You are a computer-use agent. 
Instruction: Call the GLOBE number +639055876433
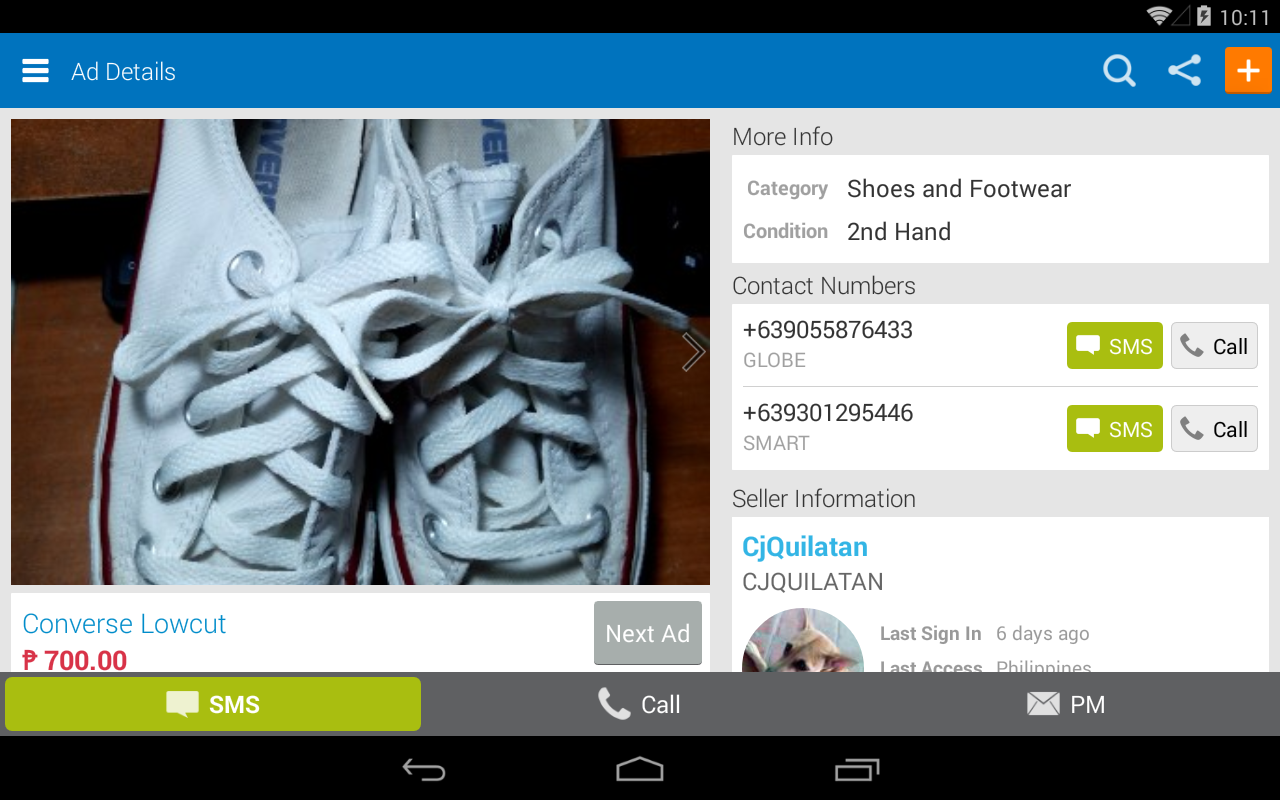(x=1214, y=346)
